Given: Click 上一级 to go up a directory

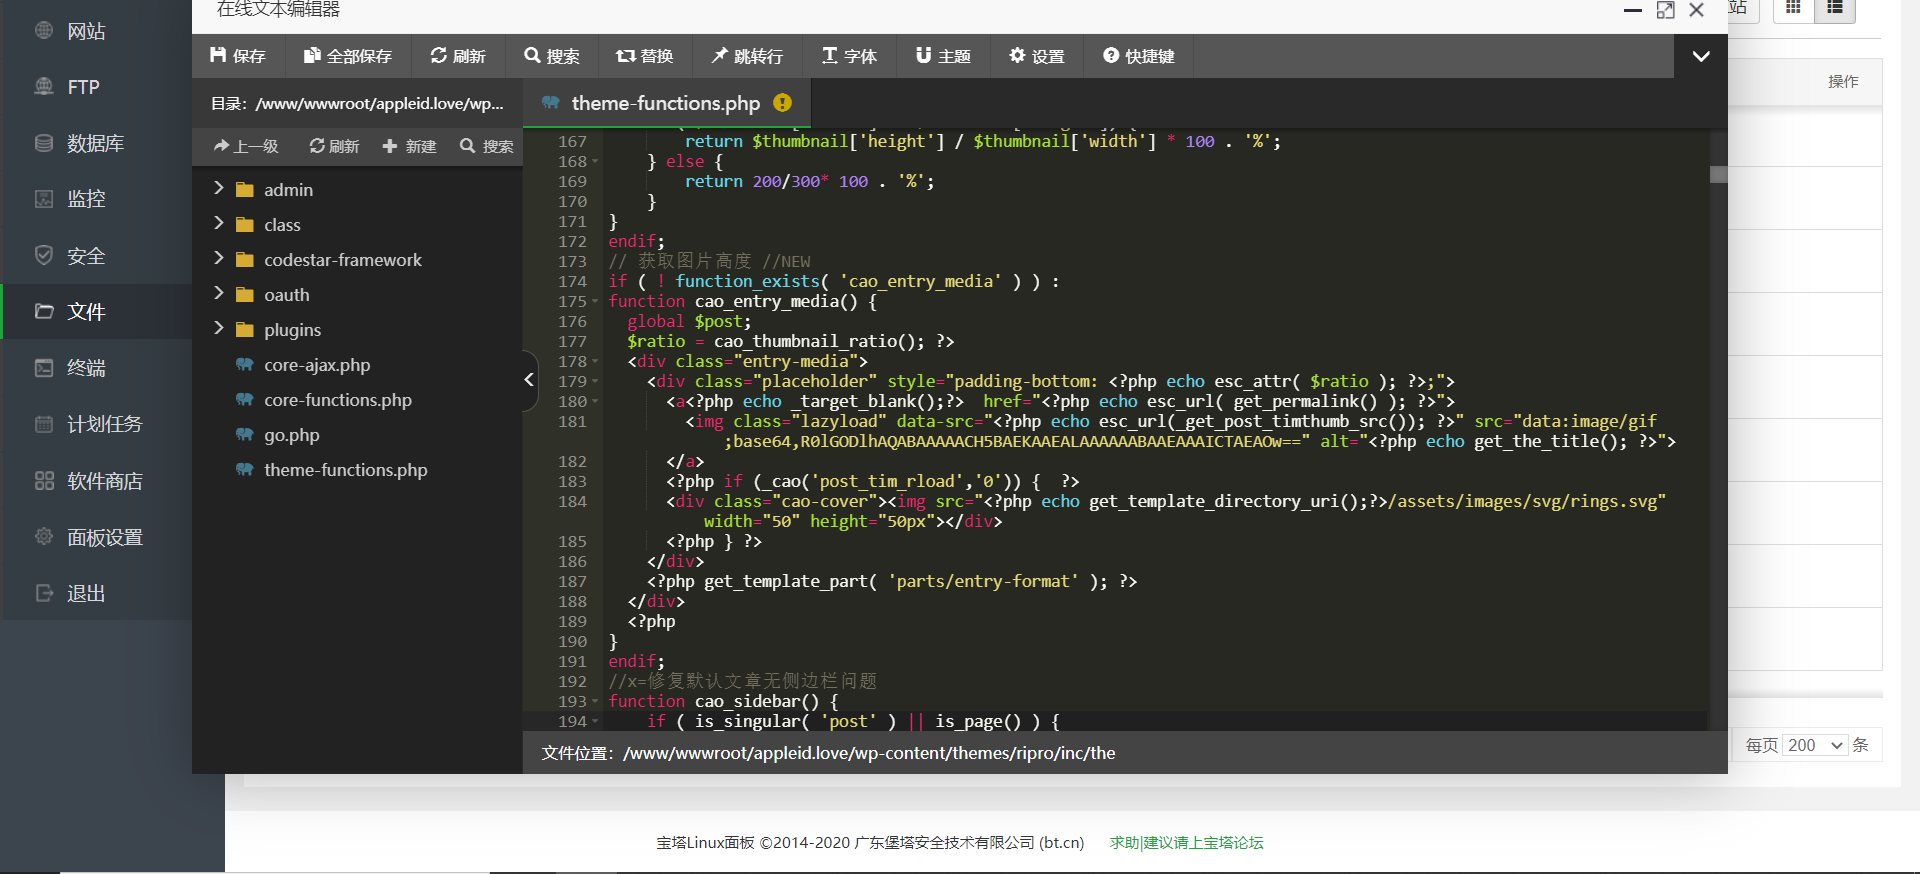Looking at the screenshot, I should click(x=246, y=146).
